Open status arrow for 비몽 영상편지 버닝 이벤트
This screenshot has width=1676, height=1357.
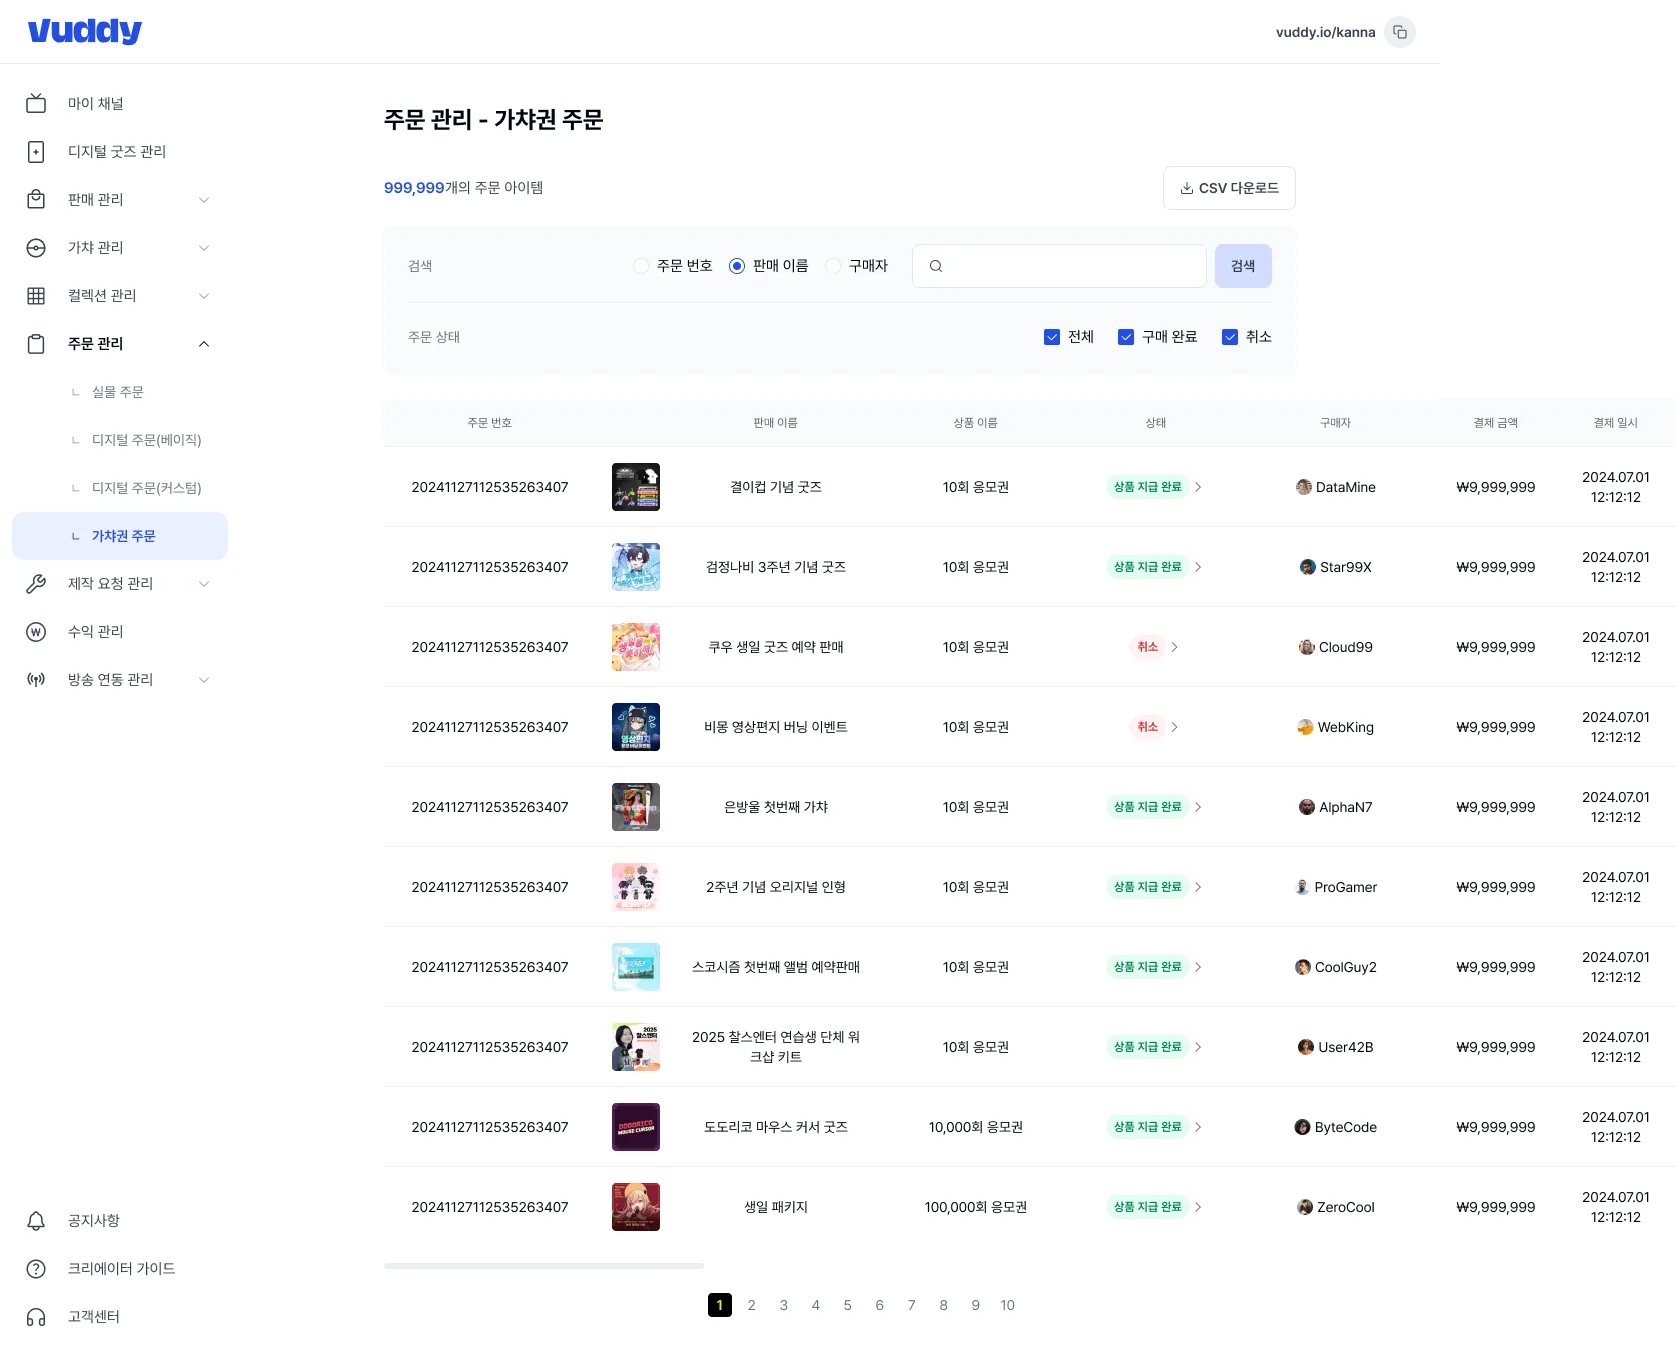click(1175, 727)
